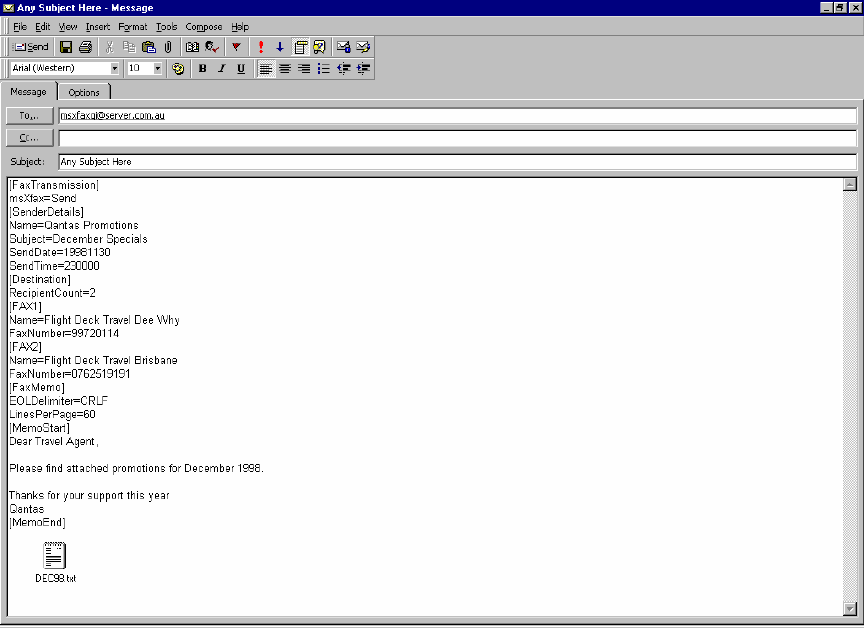864x628 pixels.
Task: Print the message with the printer icon
Action: pyautogui.click(x=85, y=47)
